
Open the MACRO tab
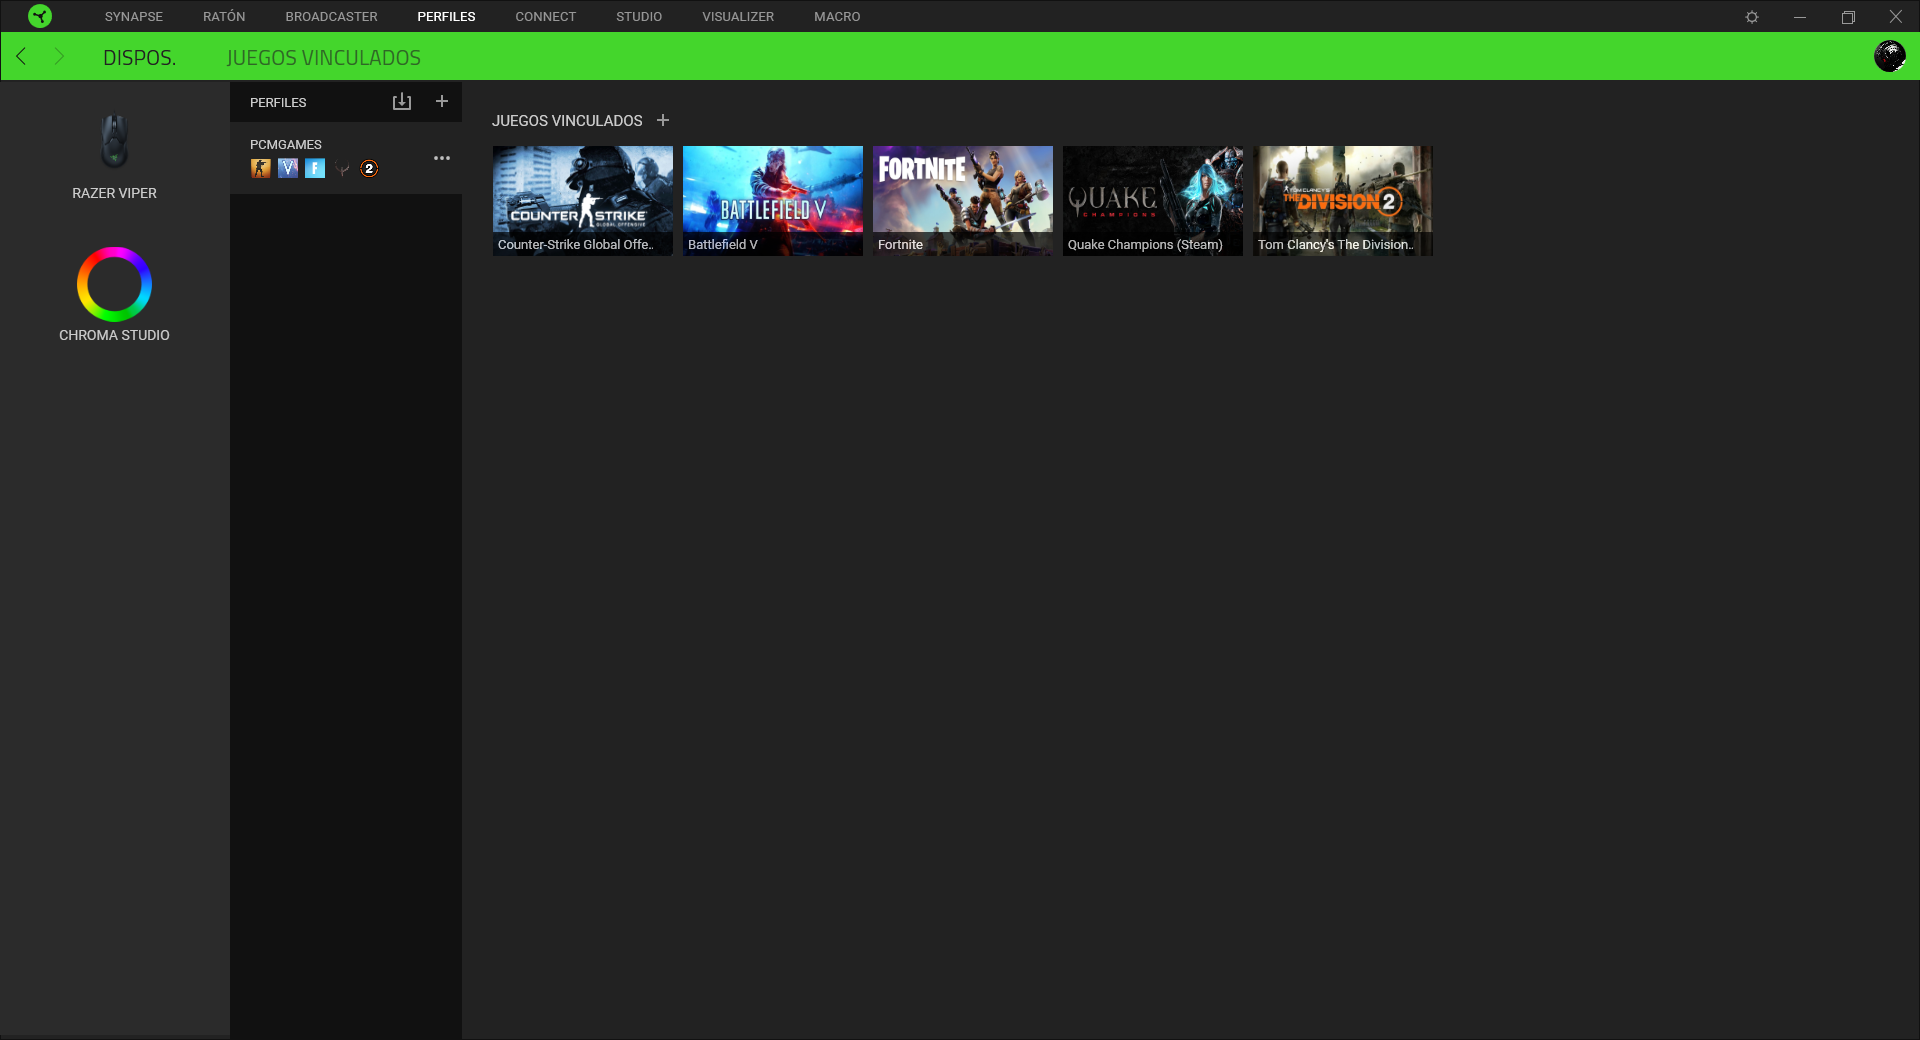coord(837,17)
